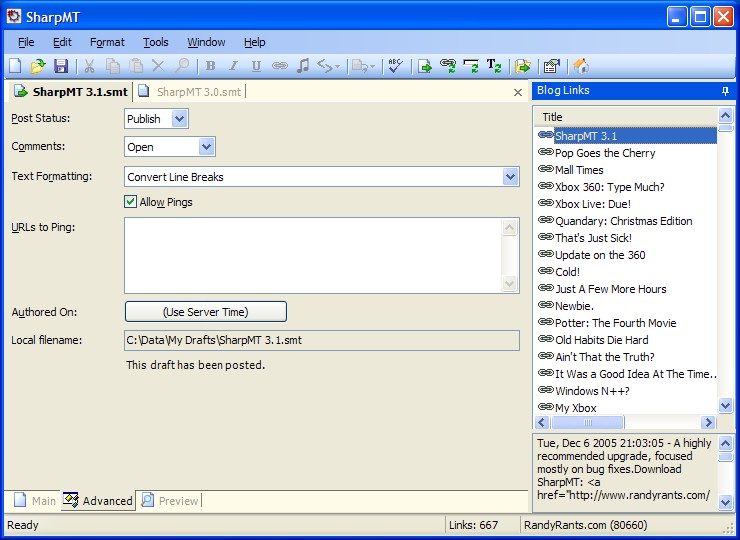Click the (Use Server Time) button
This screenshot has width=740, height=540.
[x=206, y=312]
